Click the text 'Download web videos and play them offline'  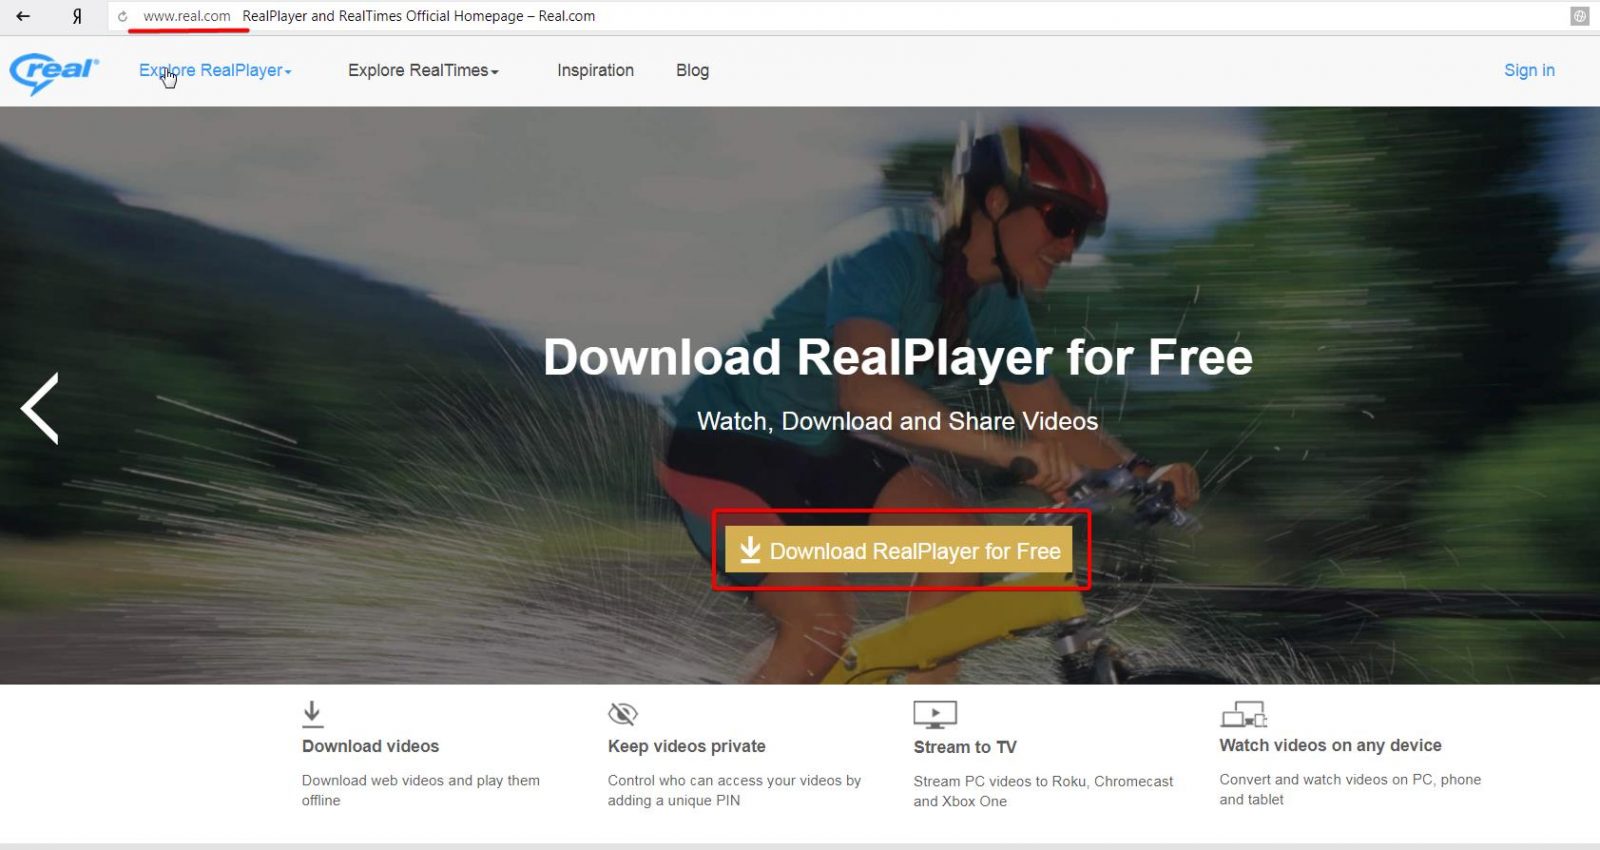coord(421,790)
